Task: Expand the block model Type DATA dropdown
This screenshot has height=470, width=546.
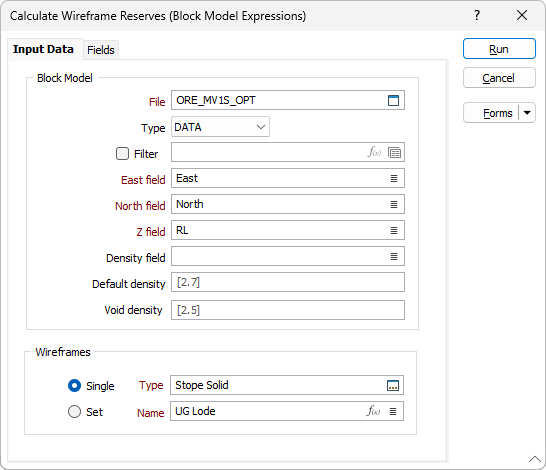Action: click(x=220, y=127)
